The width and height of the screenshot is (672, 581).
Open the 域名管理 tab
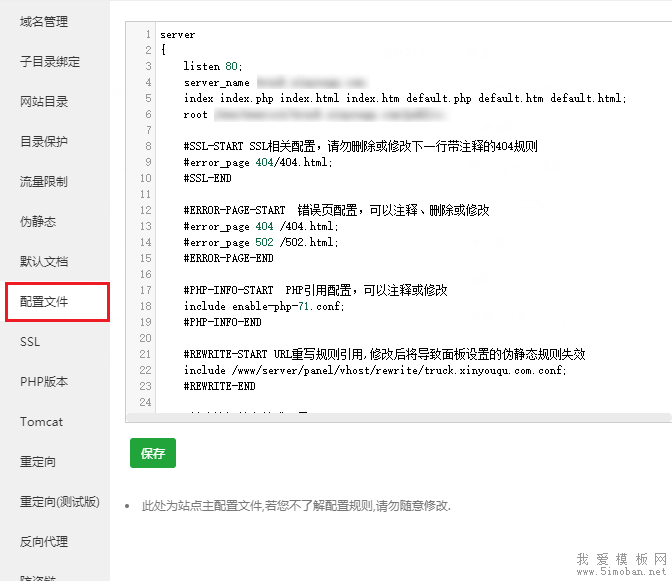tap(44, 22)
